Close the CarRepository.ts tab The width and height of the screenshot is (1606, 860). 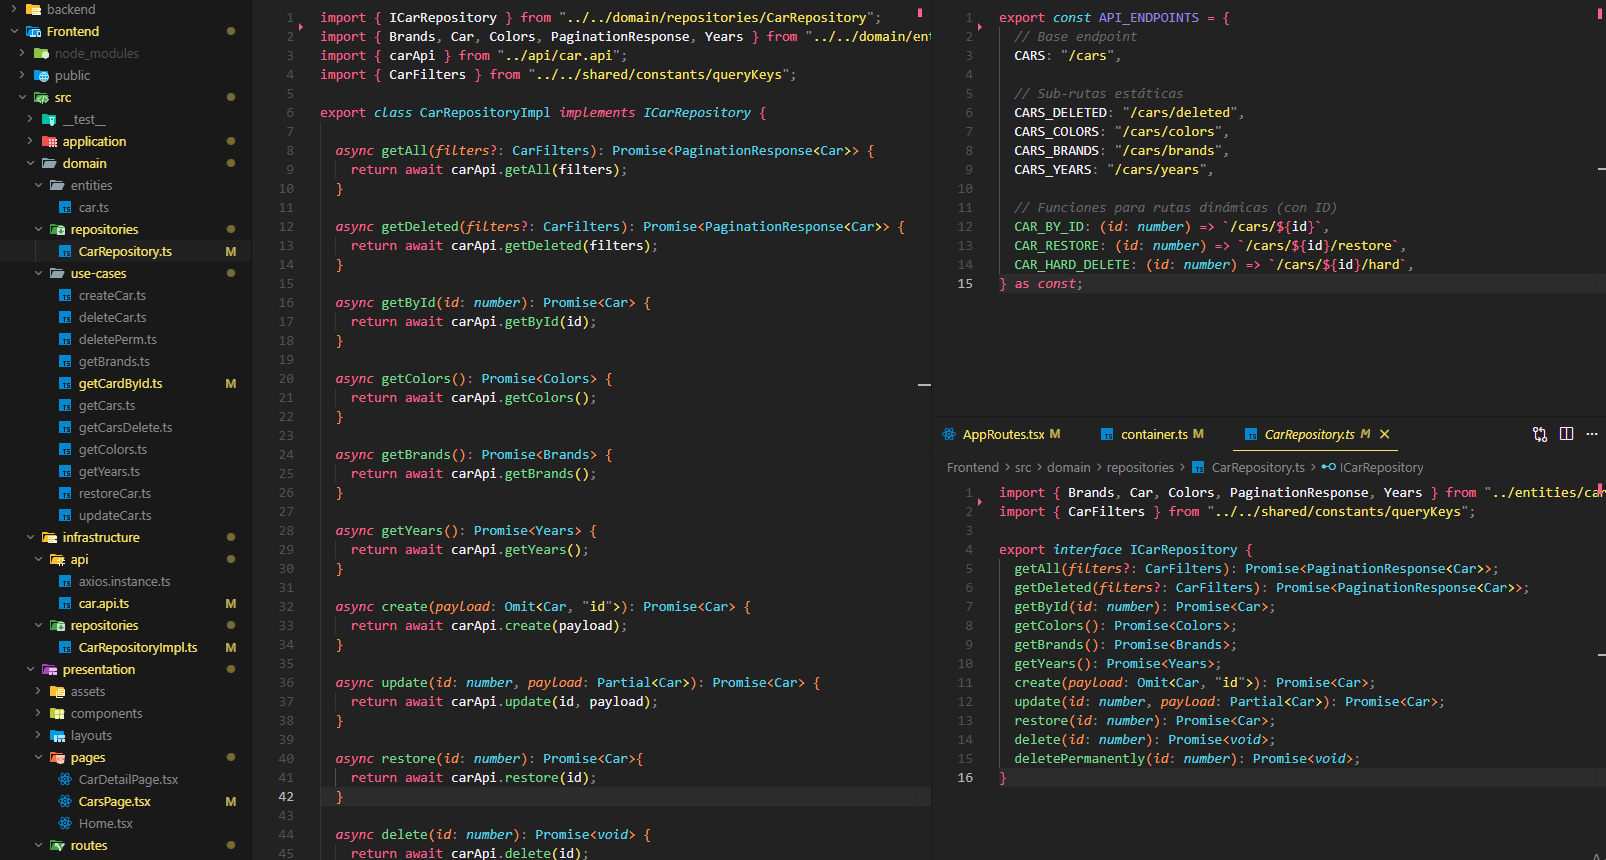1385,434
